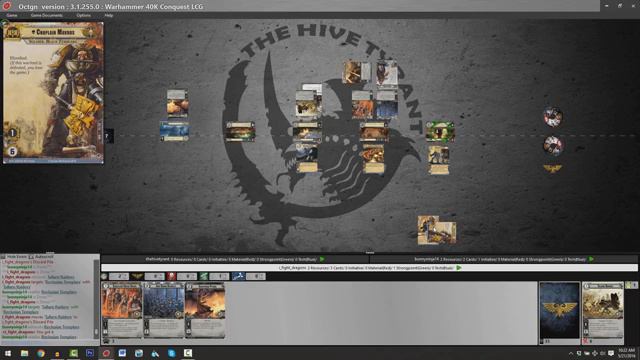Select the third card in hand
This screenshot has height=360, width=640.
205,310
